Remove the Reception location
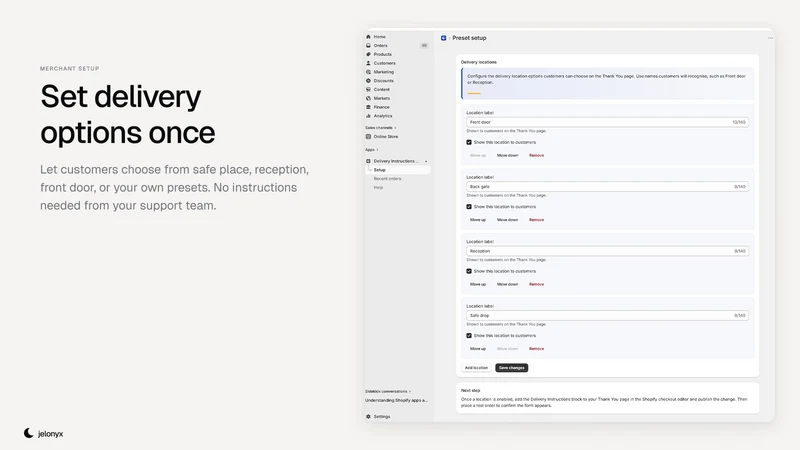Image resolution: width=800 pixels, height=450 pixels. click(x=536, y=284)
